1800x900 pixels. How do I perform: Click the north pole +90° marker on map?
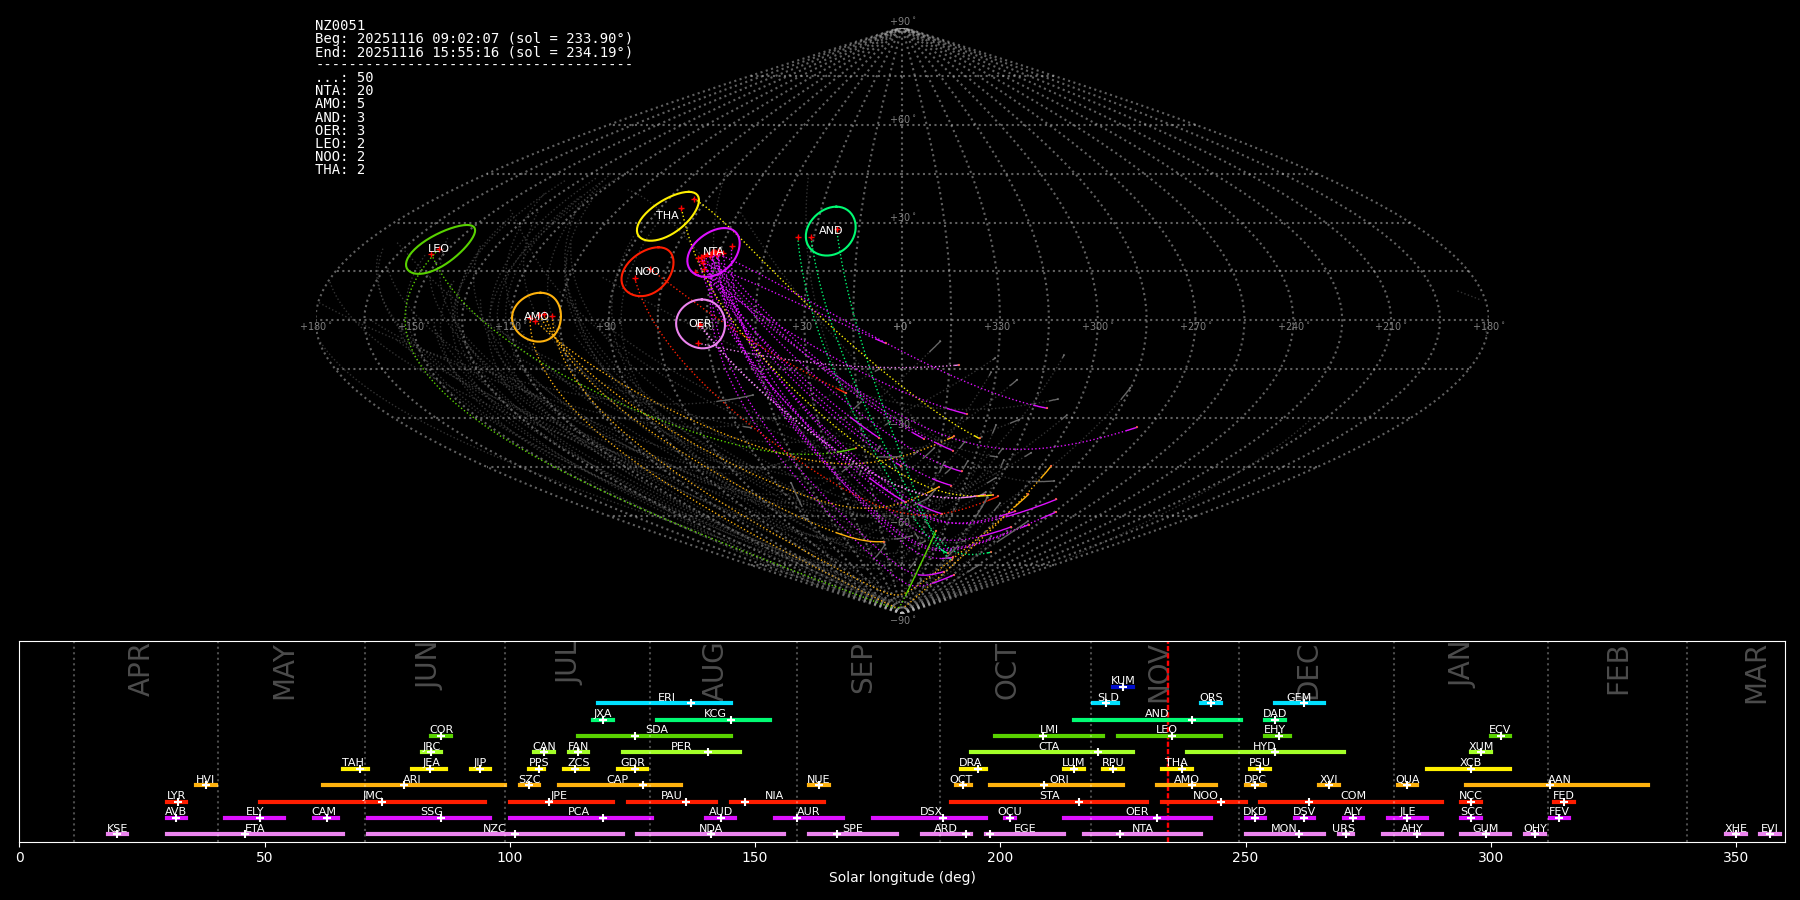tap(901, 30)
